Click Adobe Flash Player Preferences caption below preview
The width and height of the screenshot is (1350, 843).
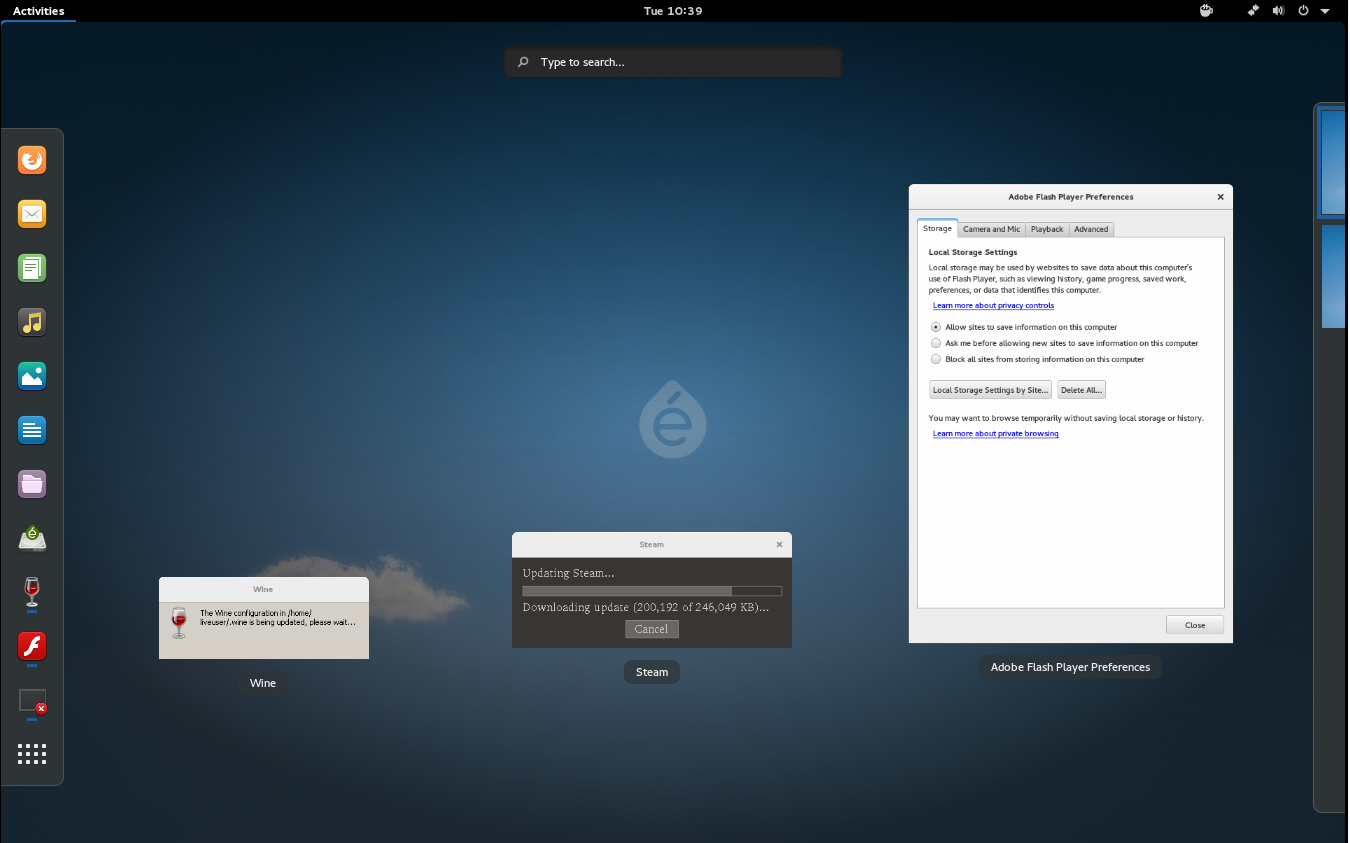[x=1070, y=667]
